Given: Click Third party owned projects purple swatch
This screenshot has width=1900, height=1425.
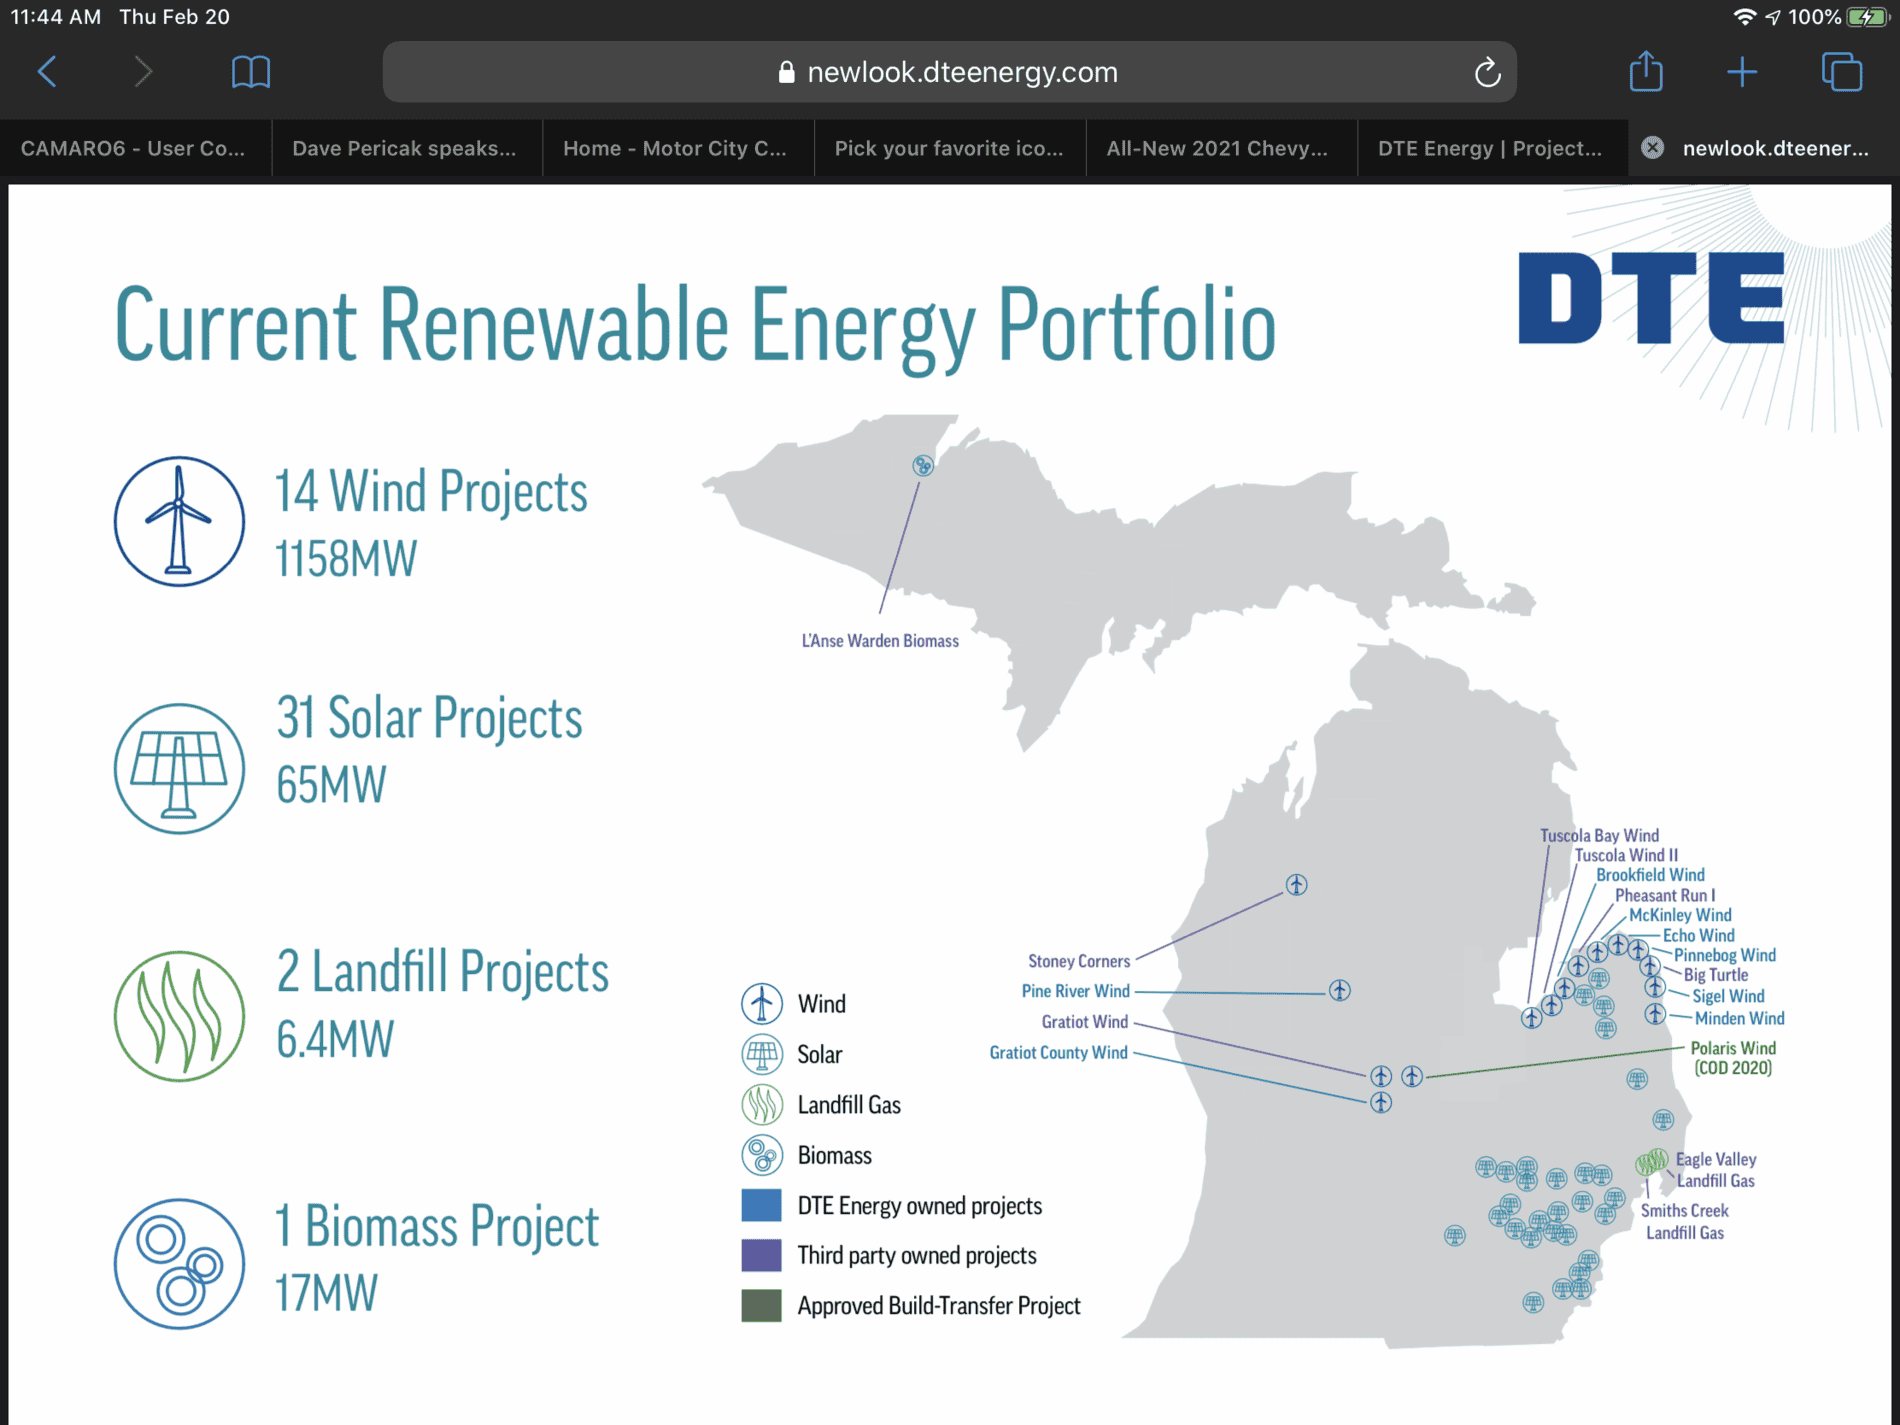Looking at the screenshot, I should point(761,1255).
